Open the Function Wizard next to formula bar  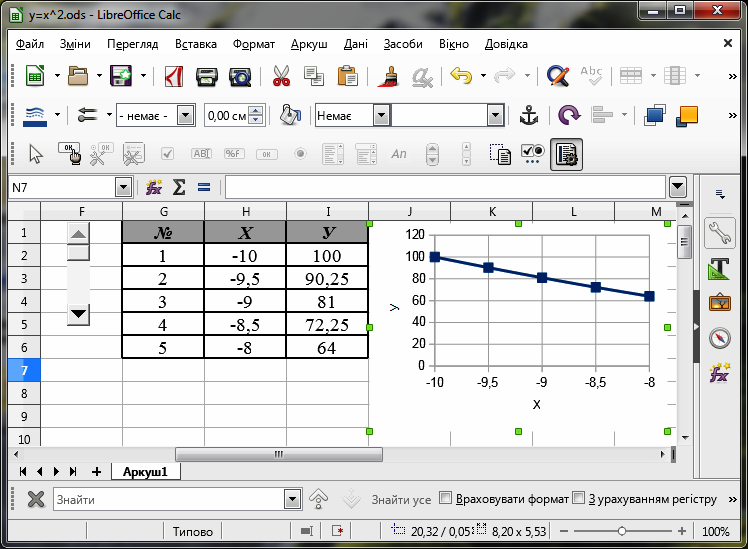pyautogui.click(x=154, y=187)
